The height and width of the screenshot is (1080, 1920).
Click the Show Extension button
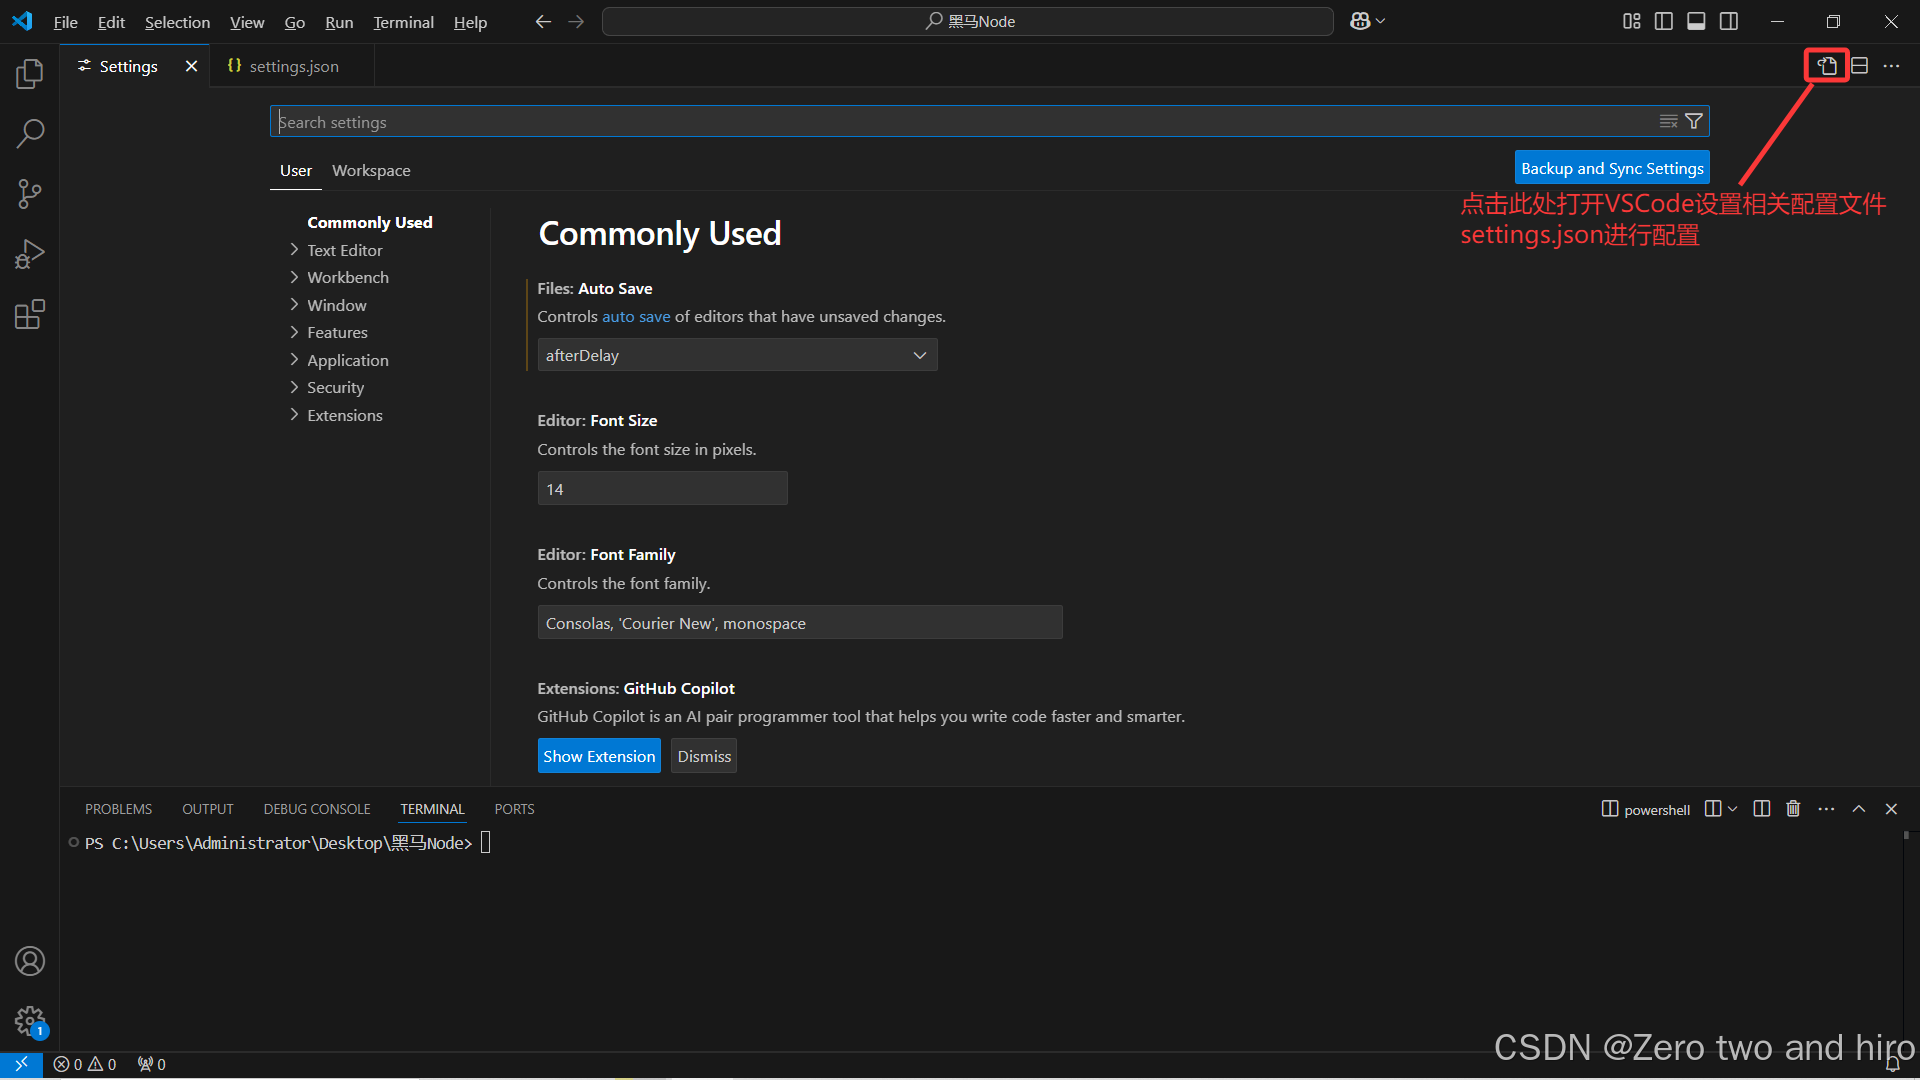tap(599, 756)
